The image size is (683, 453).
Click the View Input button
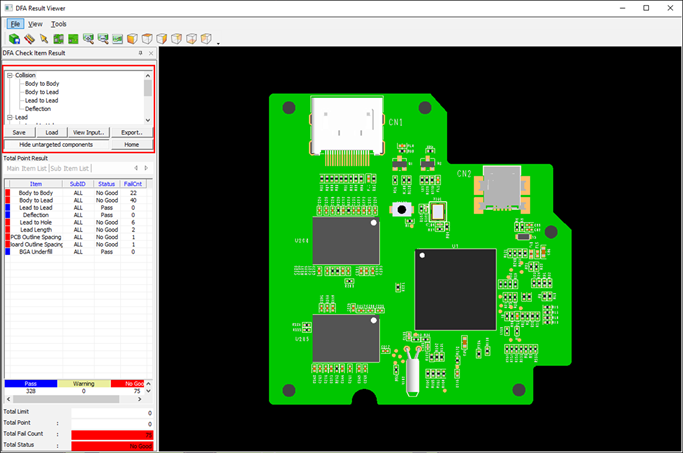click(x=89, y=132)
